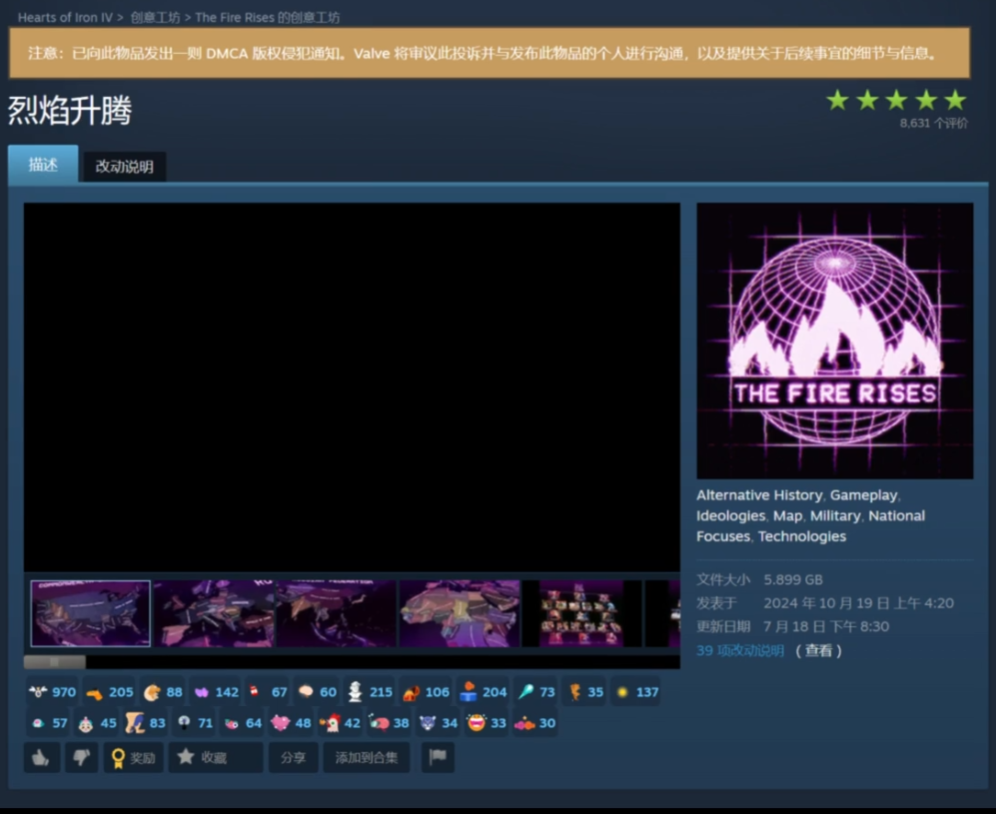
Task: Click the teal comet award showing 73
Action: click(536, 692)
